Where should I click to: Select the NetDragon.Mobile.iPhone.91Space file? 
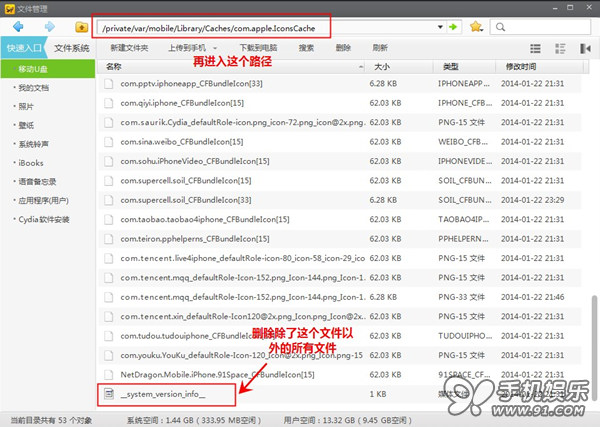(340, 375)
